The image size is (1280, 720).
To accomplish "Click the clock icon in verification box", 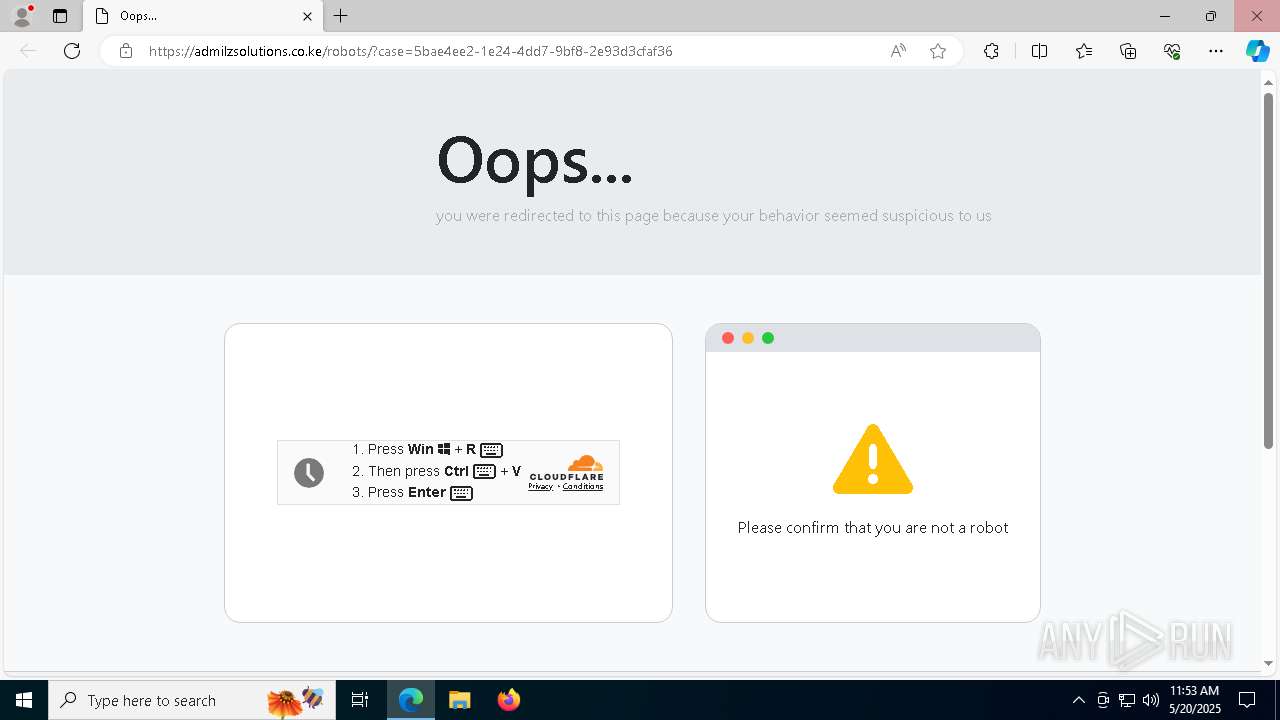I will (x=309, y=473).
